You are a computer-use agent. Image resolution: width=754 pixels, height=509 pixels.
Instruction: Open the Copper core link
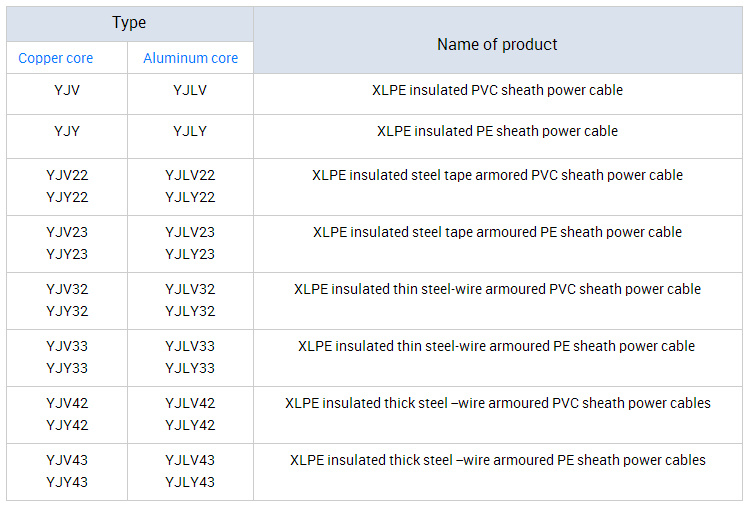[55, 58]
